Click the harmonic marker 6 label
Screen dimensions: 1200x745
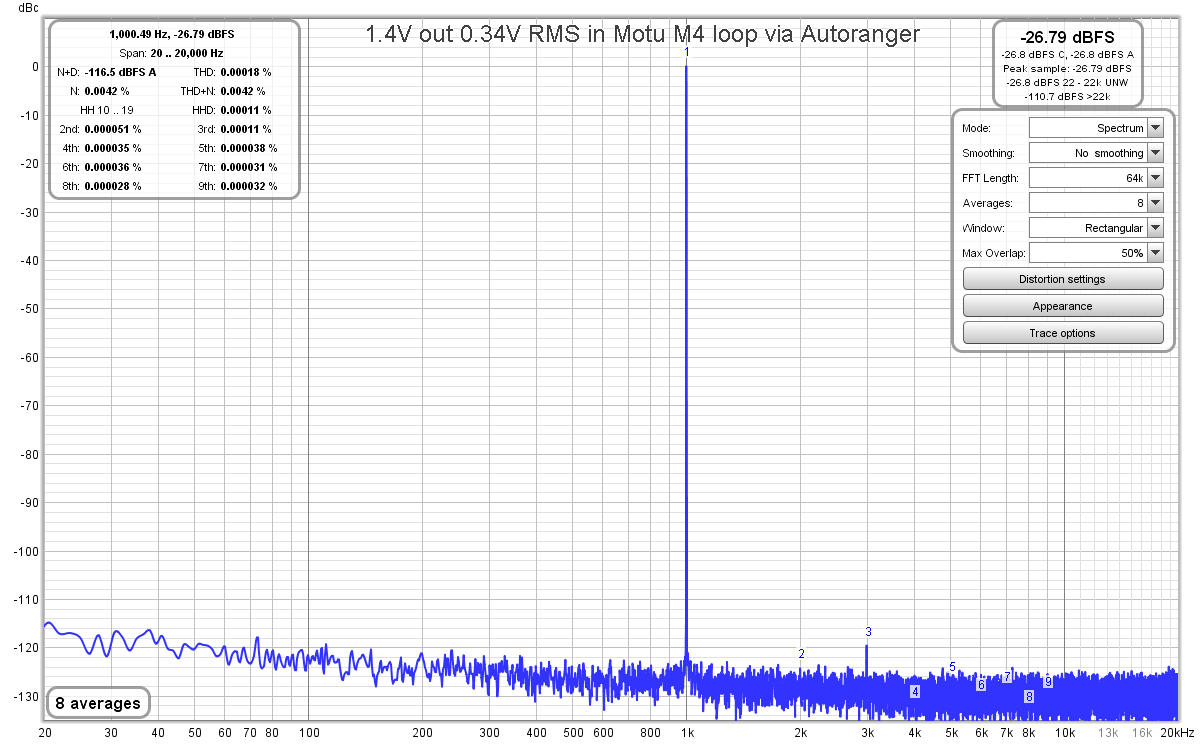point(981,685)
